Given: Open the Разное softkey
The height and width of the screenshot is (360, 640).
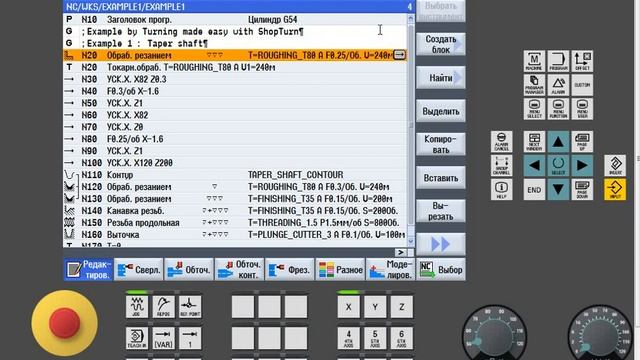Looking at the screenshot, I should 340,269.
